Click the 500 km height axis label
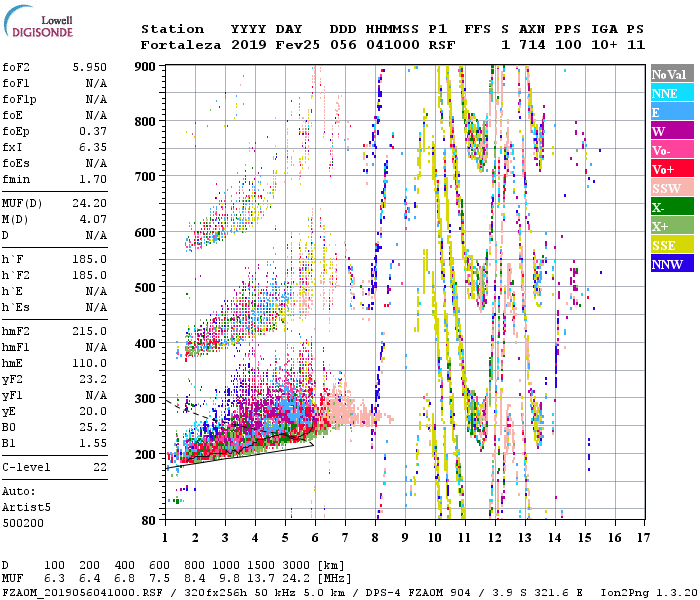The height and width of the screenshot is (600, 700). coord(145,288)
